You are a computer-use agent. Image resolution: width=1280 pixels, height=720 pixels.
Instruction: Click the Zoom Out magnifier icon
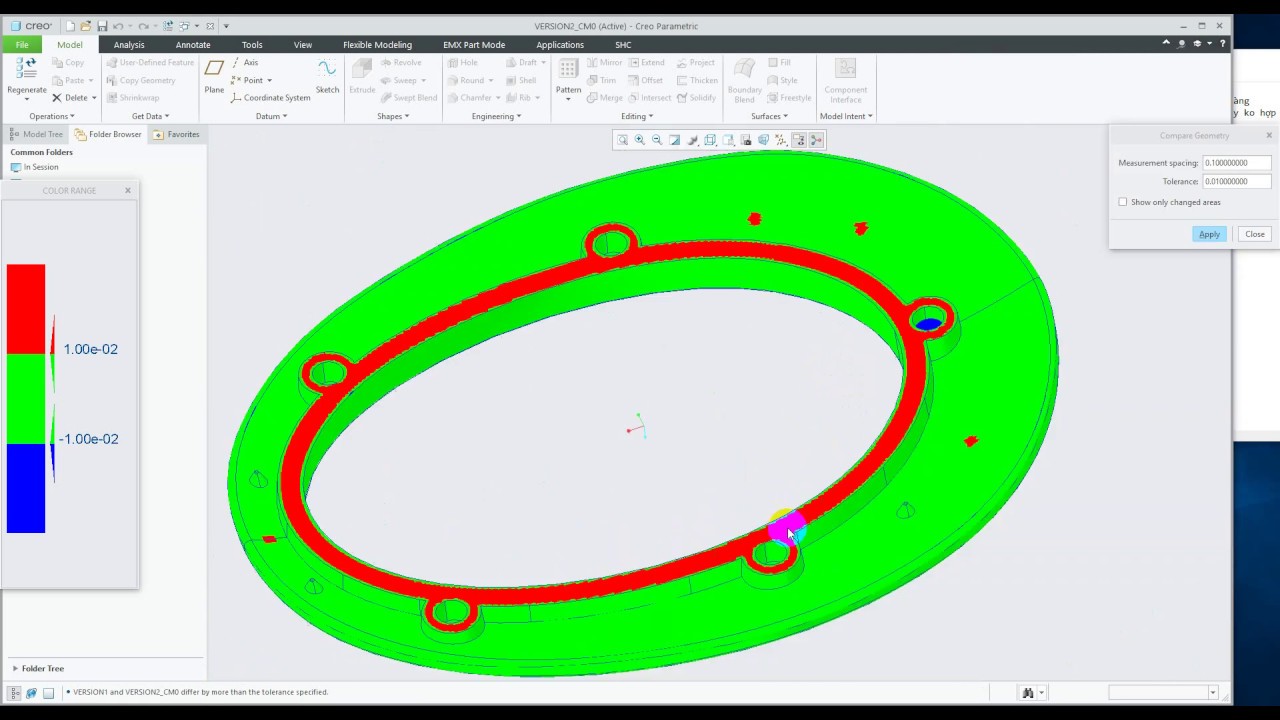click(x=657, y=140)
